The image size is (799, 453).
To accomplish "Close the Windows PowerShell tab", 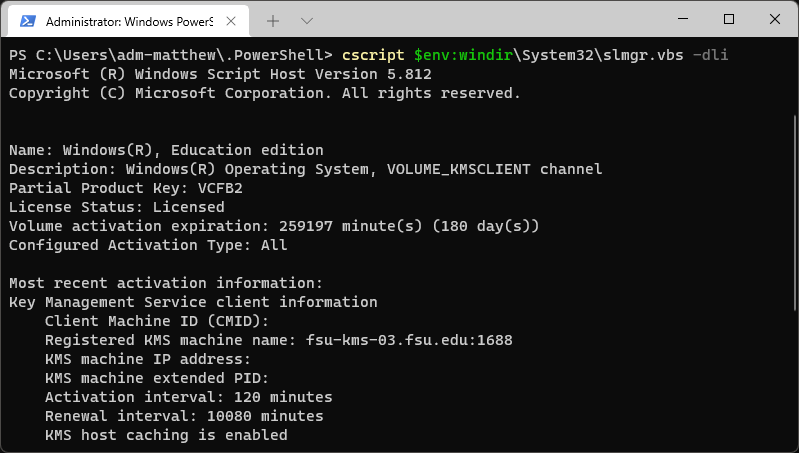I will pos(232,20).
